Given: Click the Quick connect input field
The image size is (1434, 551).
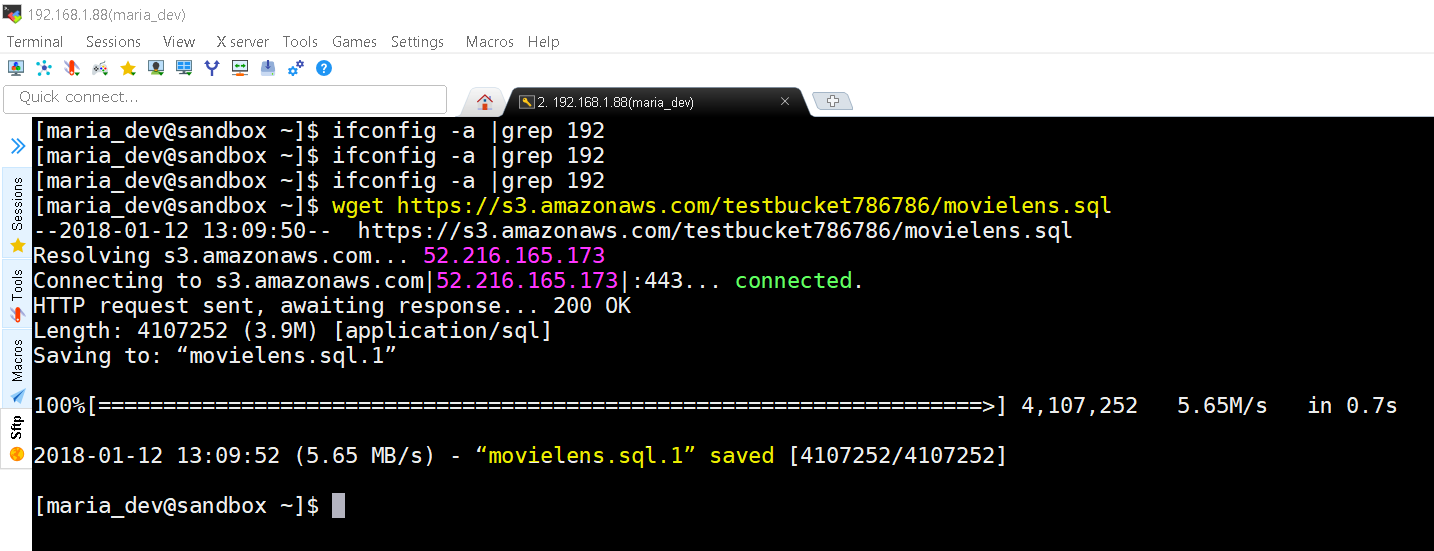Looking at the screenshot, I should (x=225, y=98).
